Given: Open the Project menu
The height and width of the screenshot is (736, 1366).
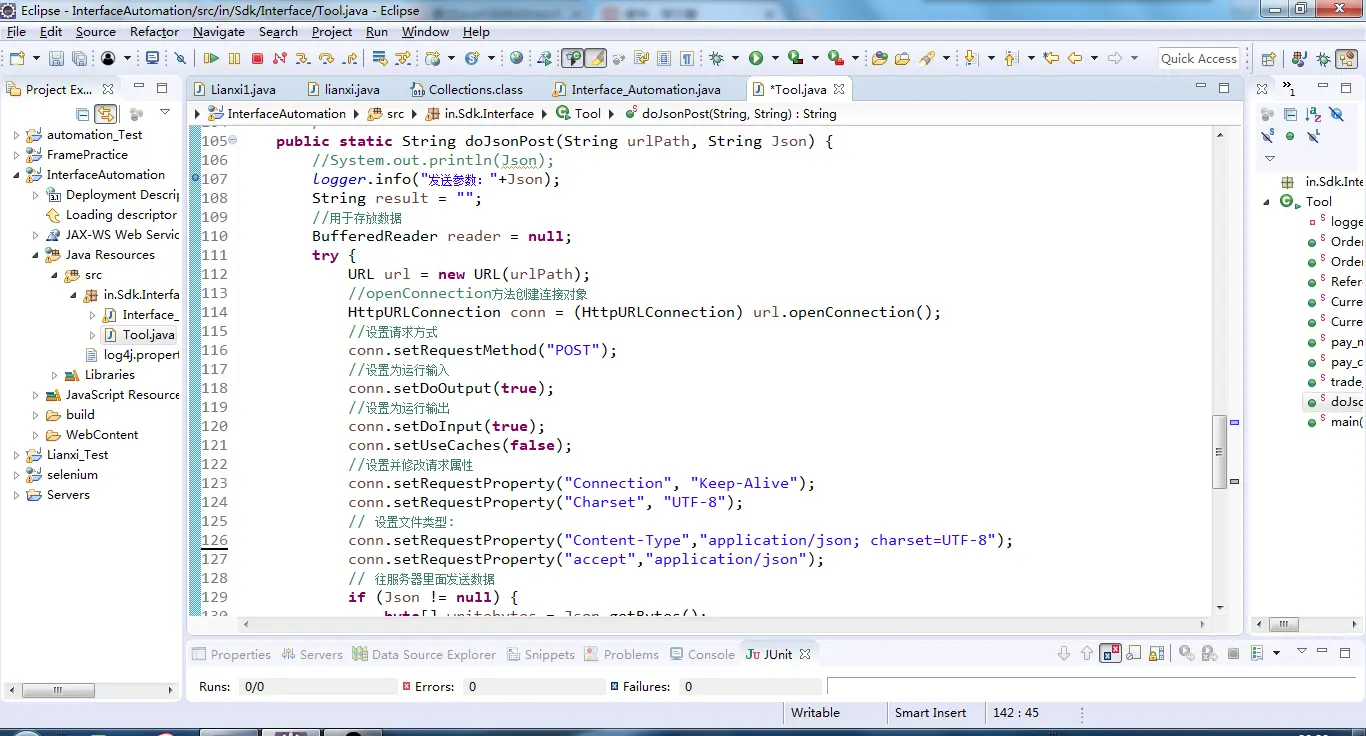Looking at the screenshot, I should (332, 32).
